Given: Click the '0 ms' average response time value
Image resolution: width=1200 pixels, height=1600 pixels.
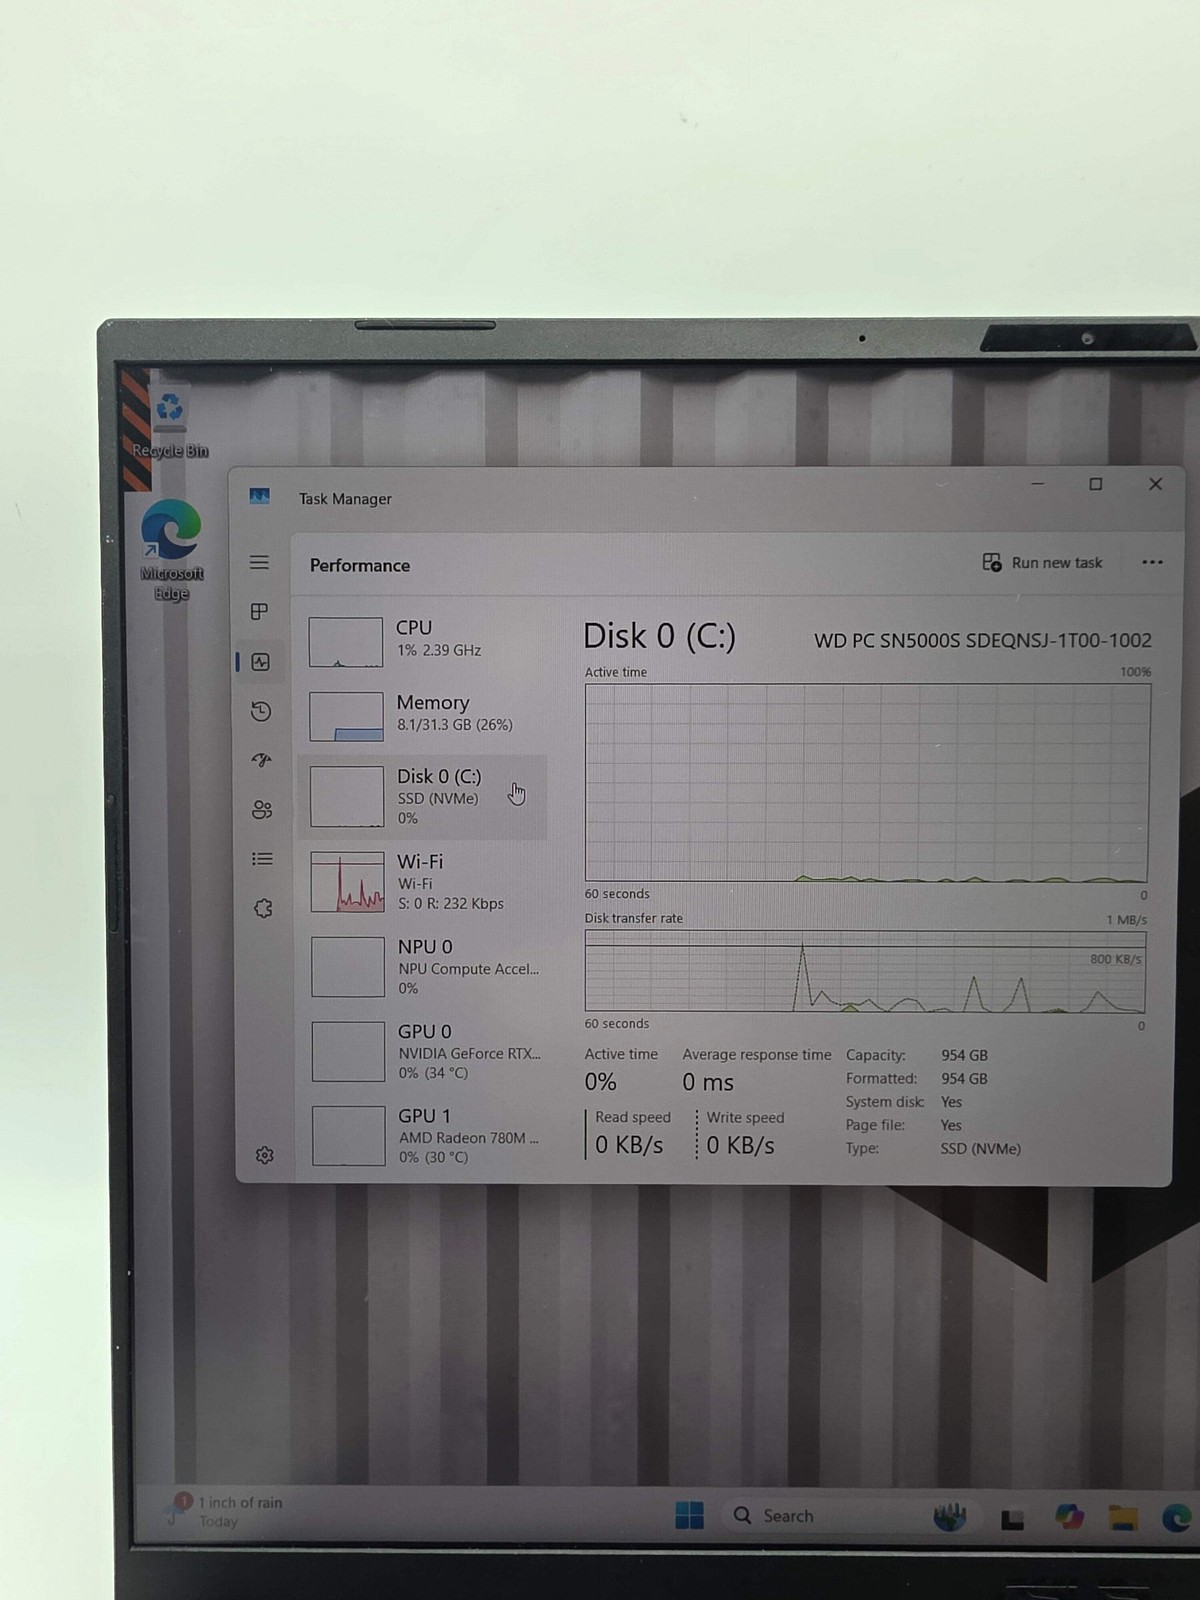Looking at the screenshot, I should pos(708,1082).
